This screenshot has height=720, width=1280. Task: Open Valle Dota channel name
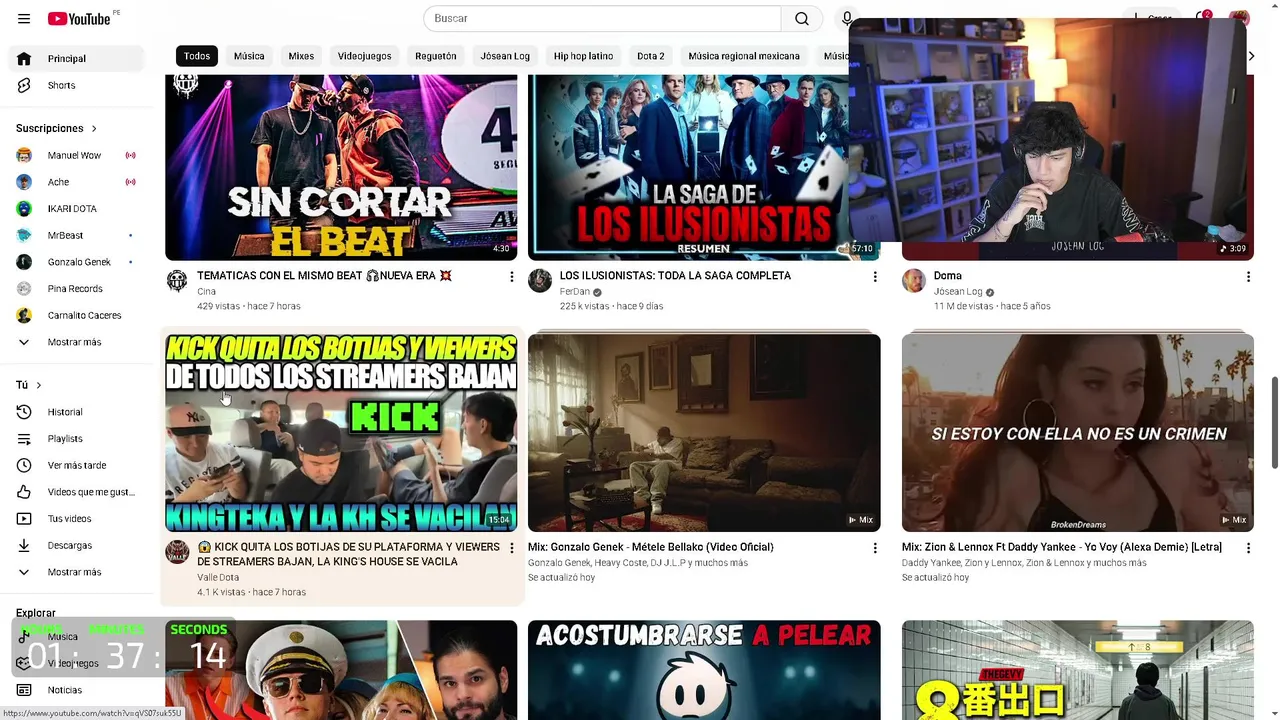tap(218, 578)
